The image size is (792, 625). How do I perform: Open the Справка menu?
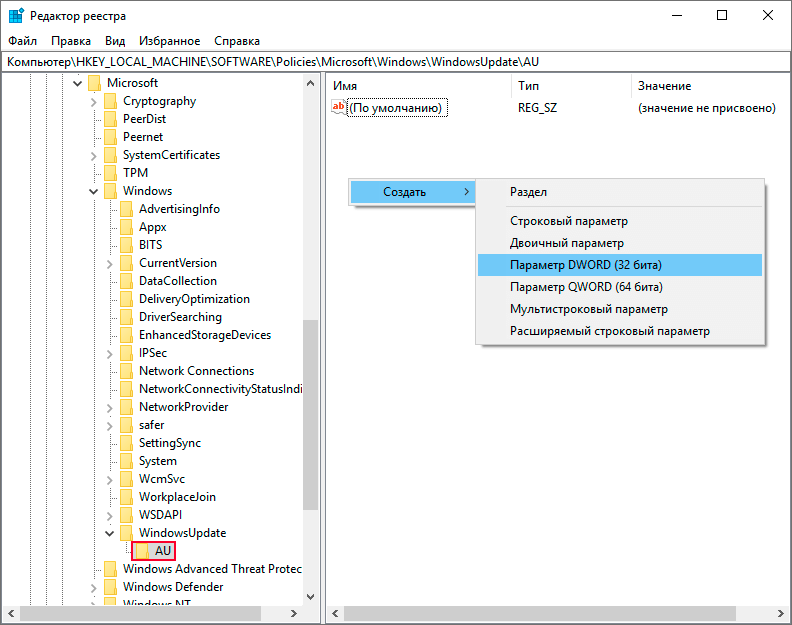[236, 41]
